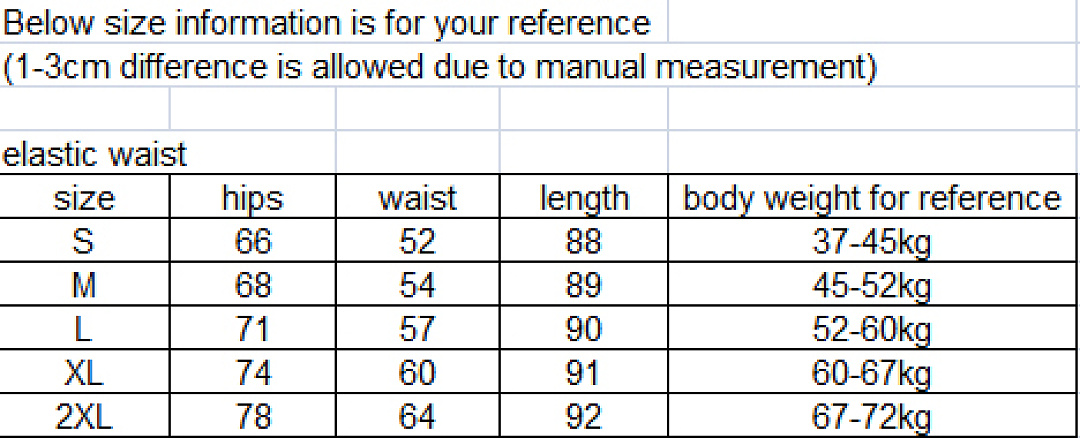Click the waist value 54 cell
This screenshot has height=438, width=1080.
tap(417, 284)
